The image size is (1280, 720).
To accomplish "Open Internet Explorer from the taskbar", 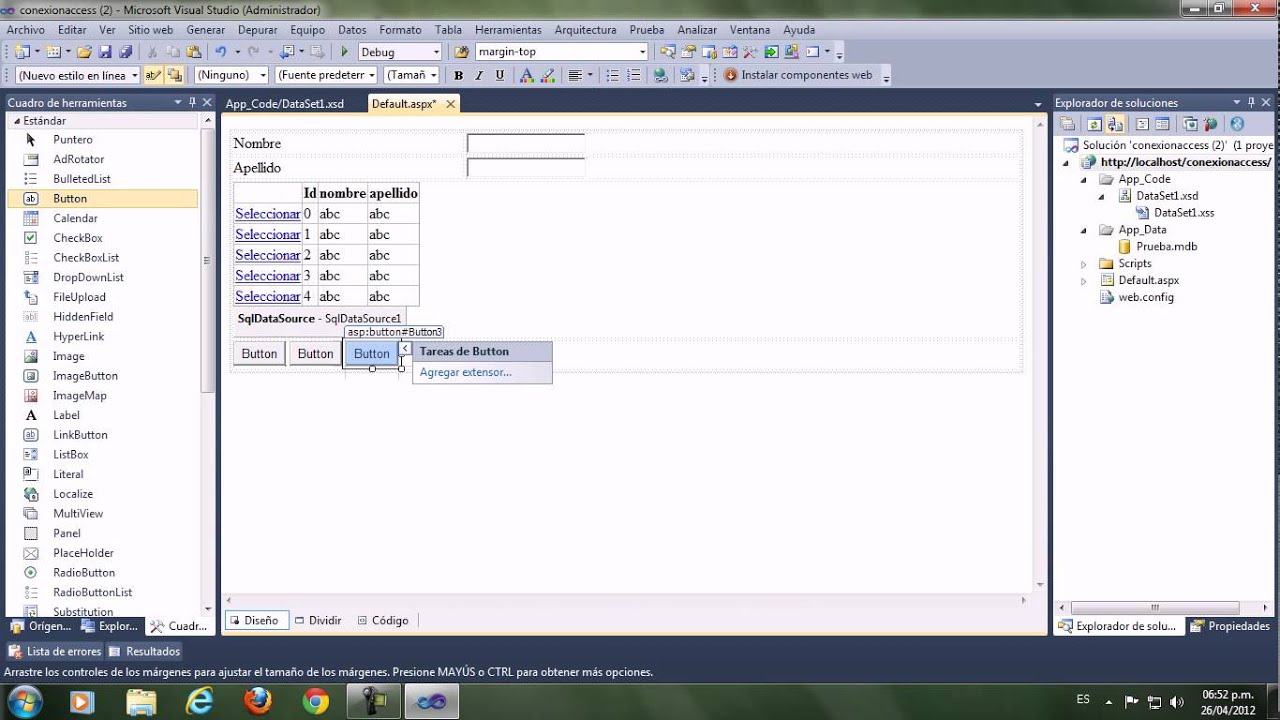I will click(200, 701).
